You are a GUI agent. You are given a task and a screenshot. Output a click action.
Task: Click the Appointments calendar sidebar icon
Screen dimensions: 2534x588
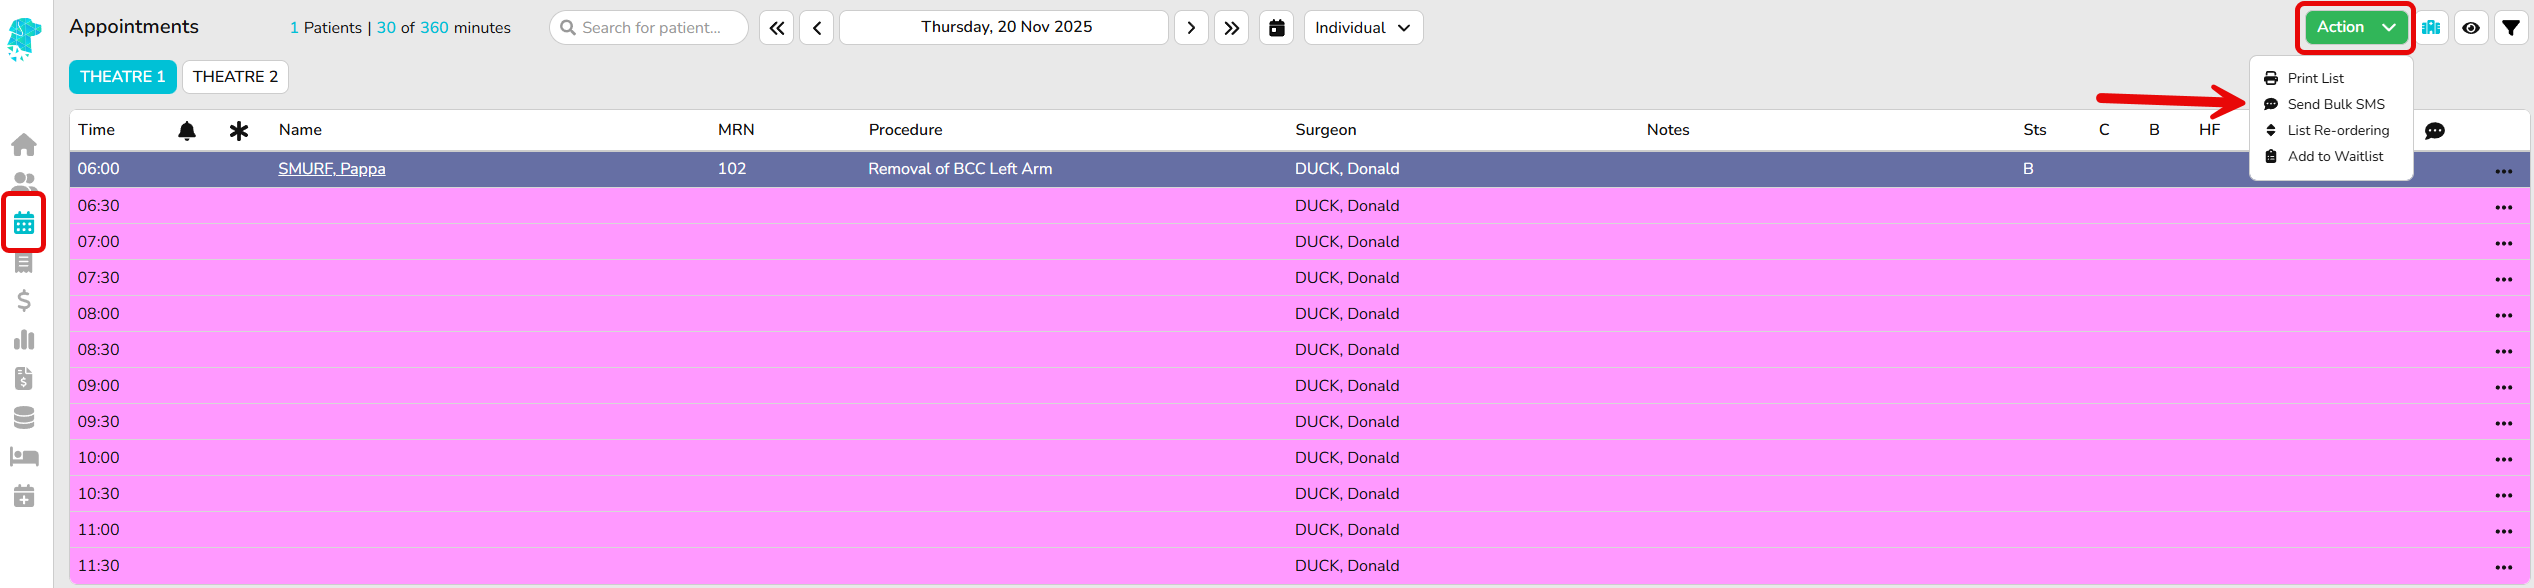[24, 223]
